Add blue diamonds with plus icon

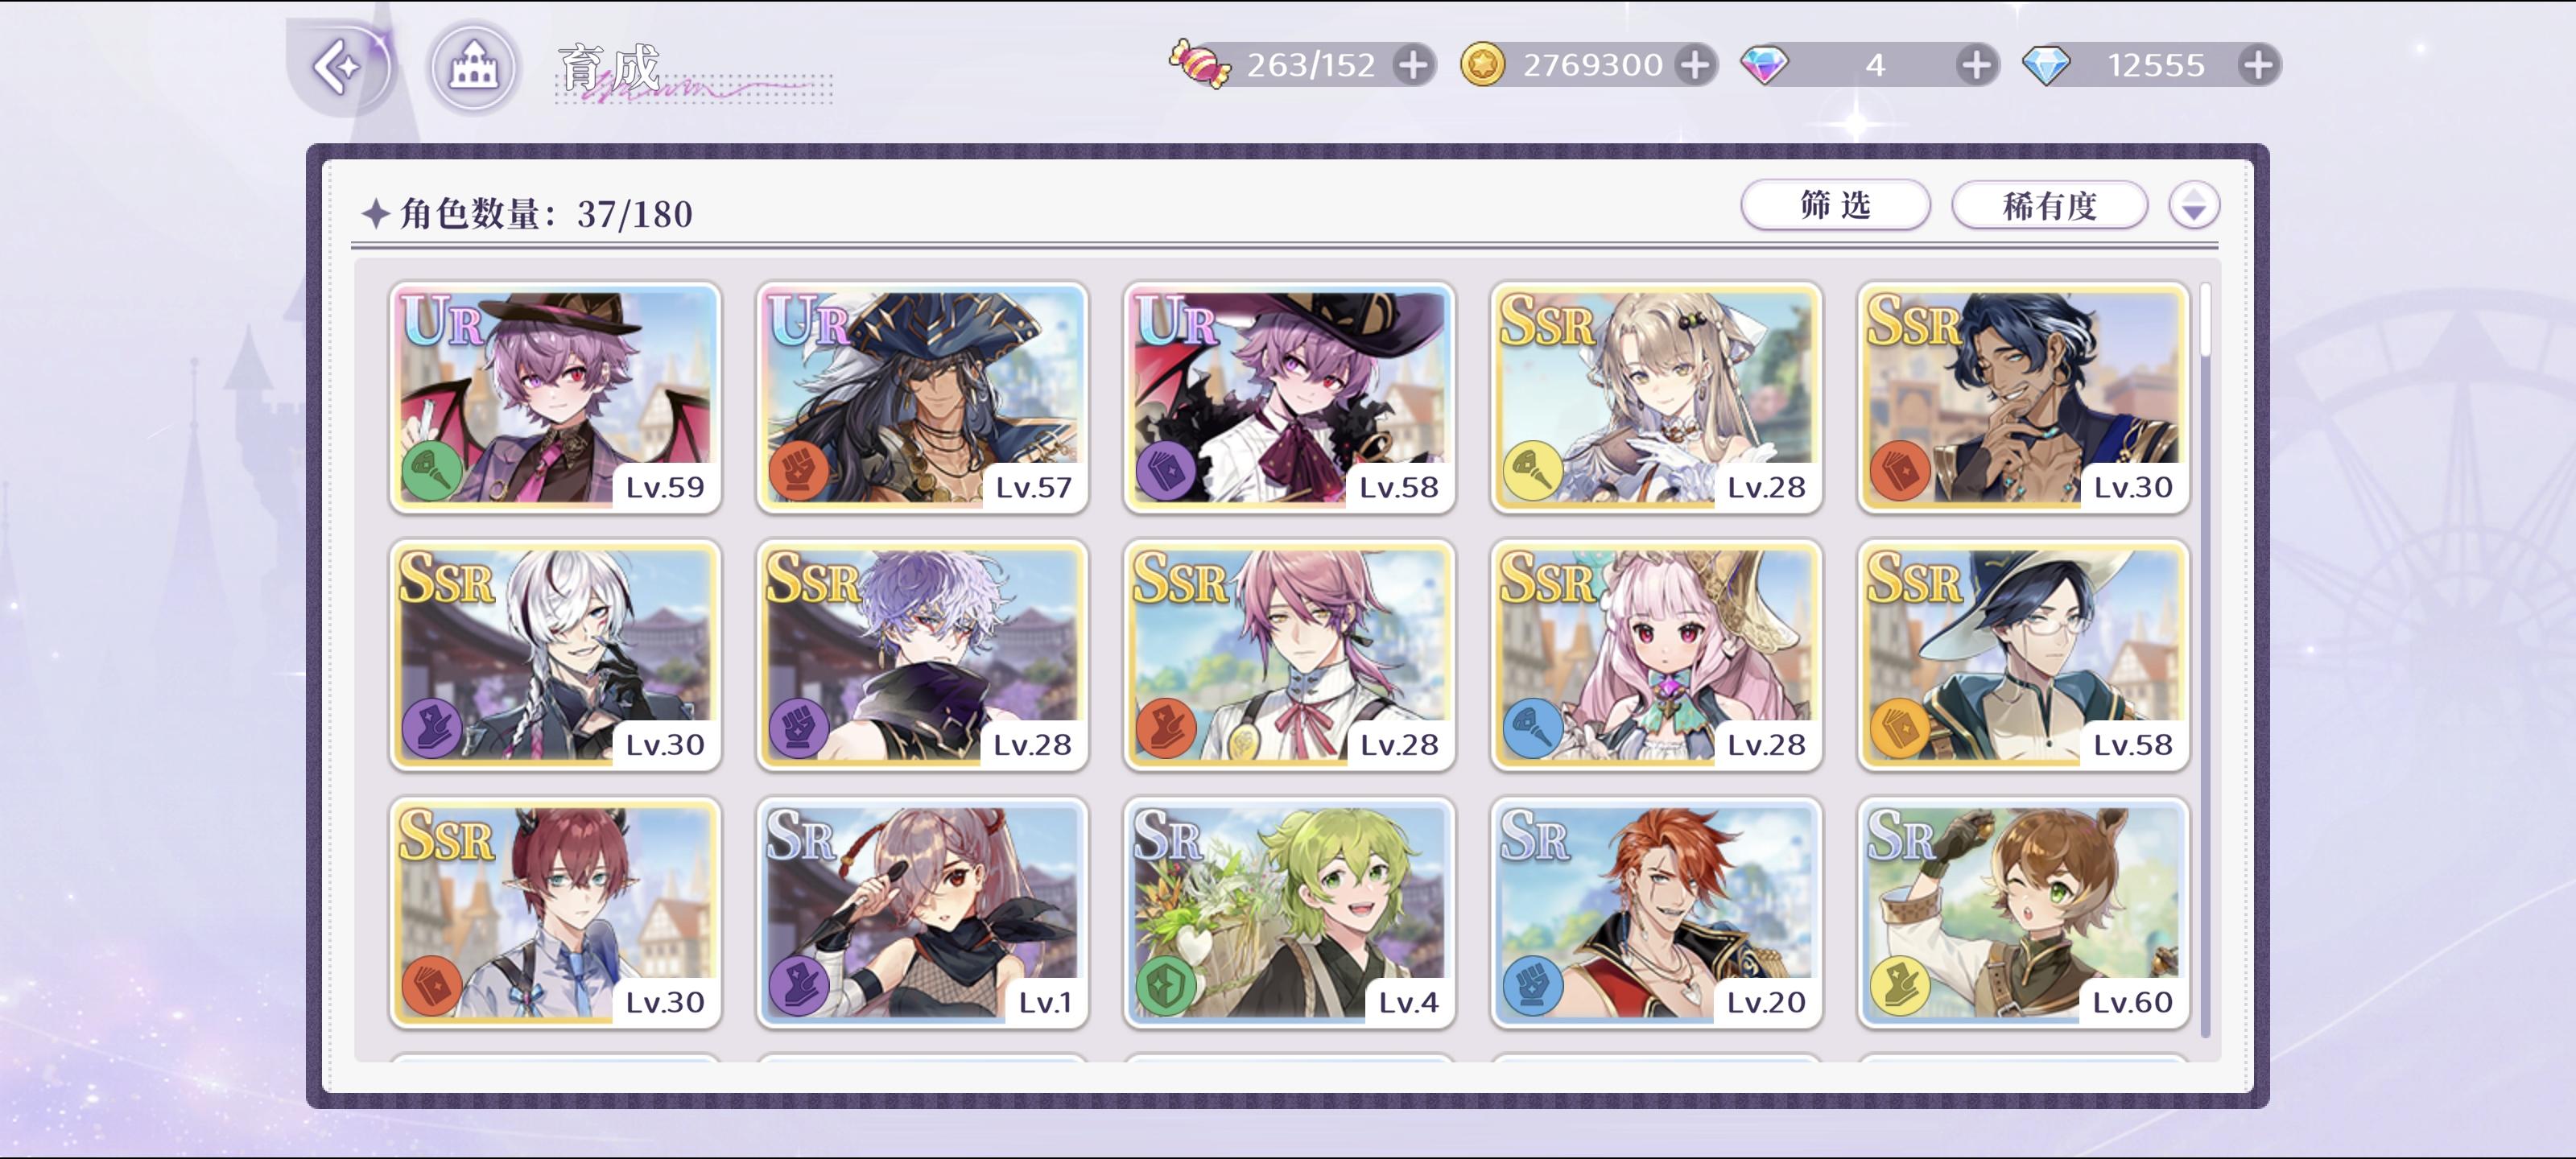coord(2258,65)
